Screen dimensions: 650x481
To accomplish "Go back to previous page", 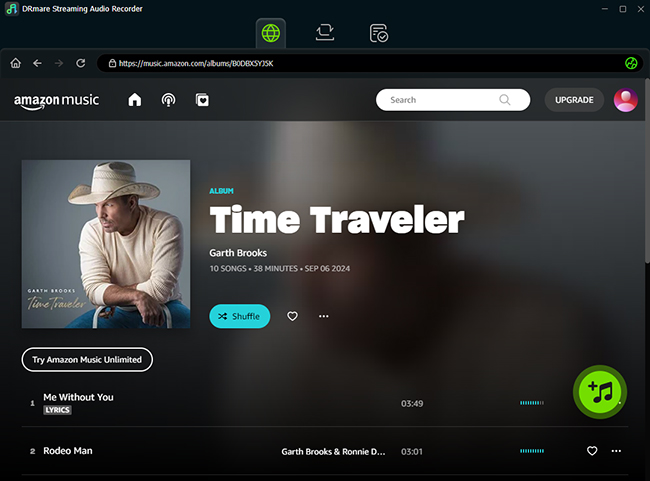I will (37, 63).
